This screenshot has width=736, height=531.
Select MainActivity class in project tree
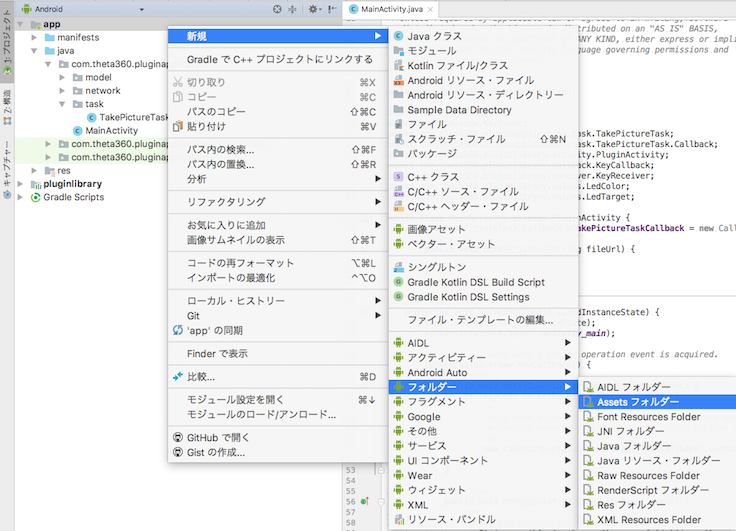click(111, 131)
